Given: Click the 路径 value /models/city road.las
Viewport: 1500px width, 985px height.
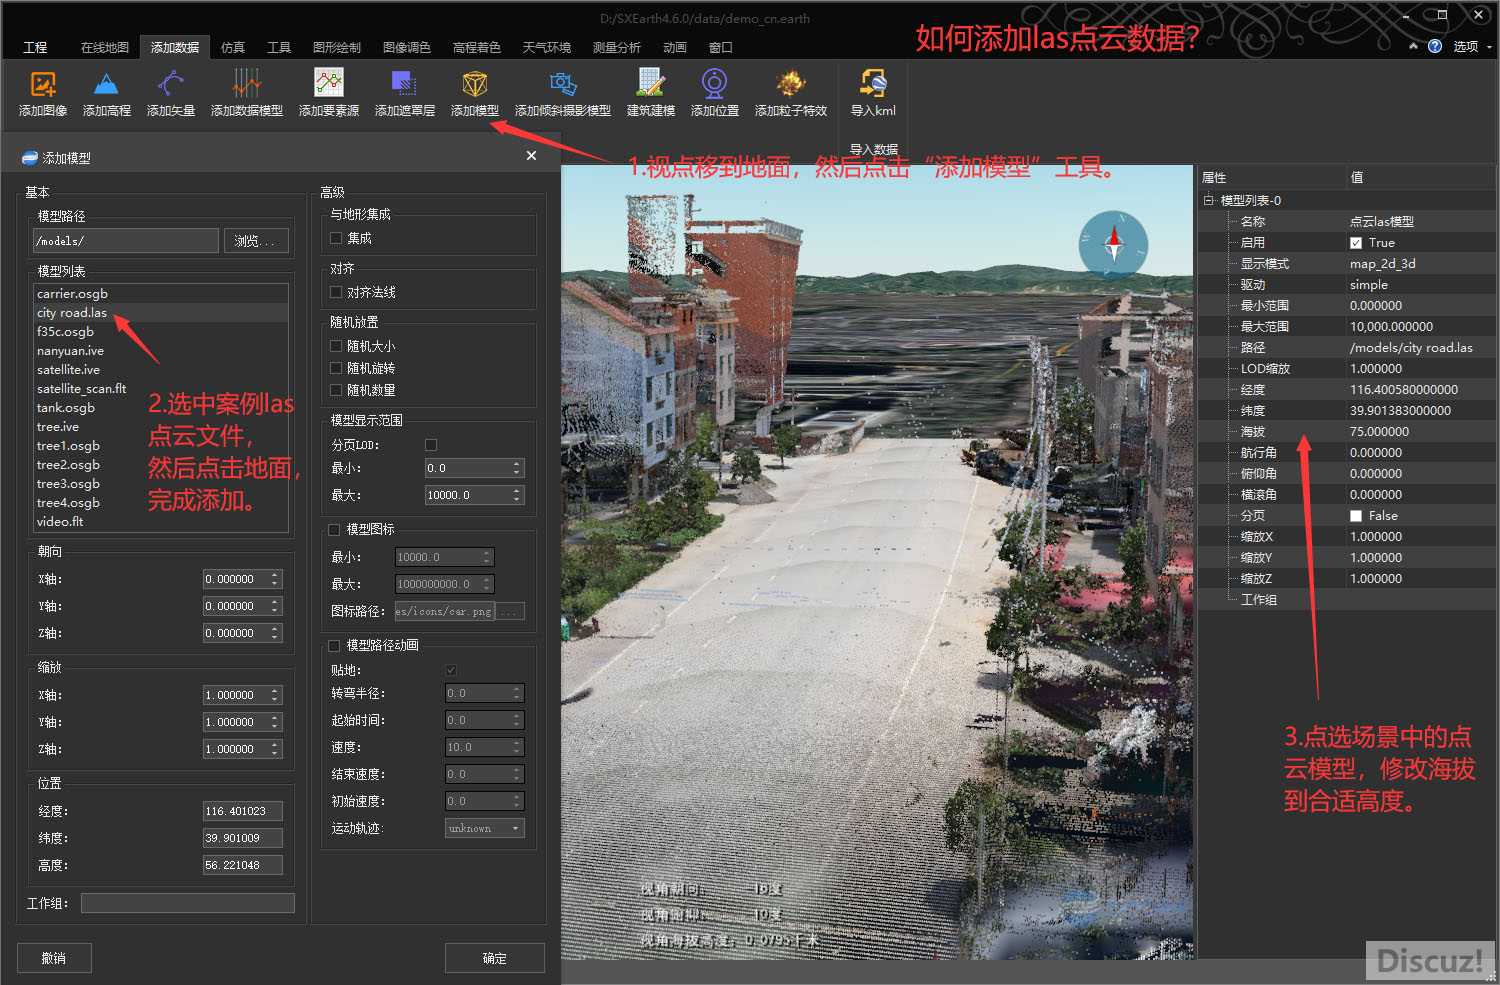Looking at the screenshot, I should (x=1411, y=348).
